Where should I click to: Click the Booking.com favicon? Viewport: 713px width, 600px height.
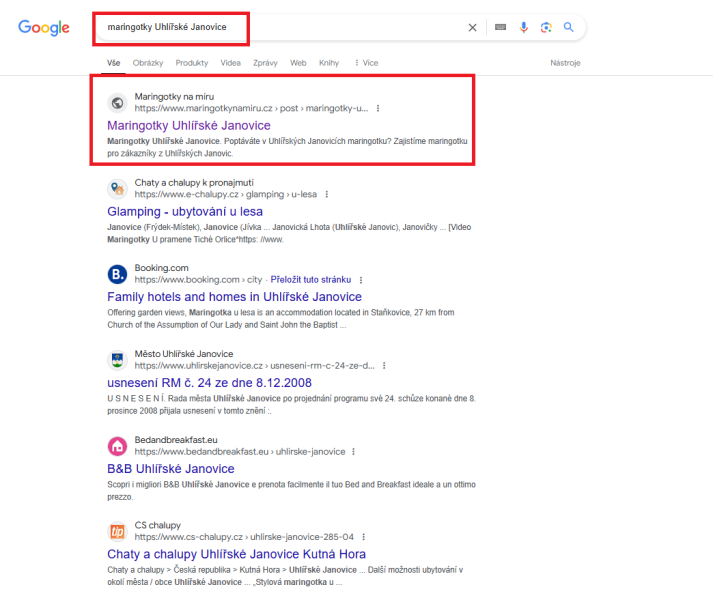(x=118, y=274)
